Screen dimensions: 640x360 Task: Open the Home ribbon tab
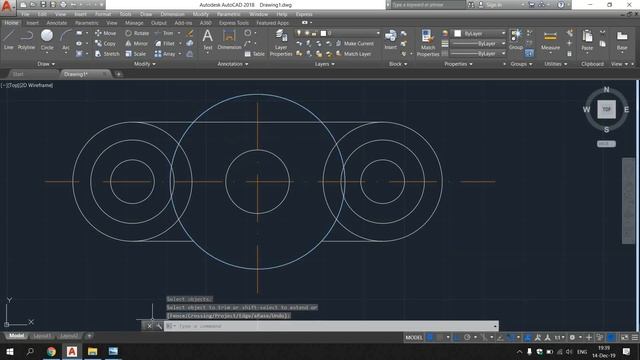point(11,23)
